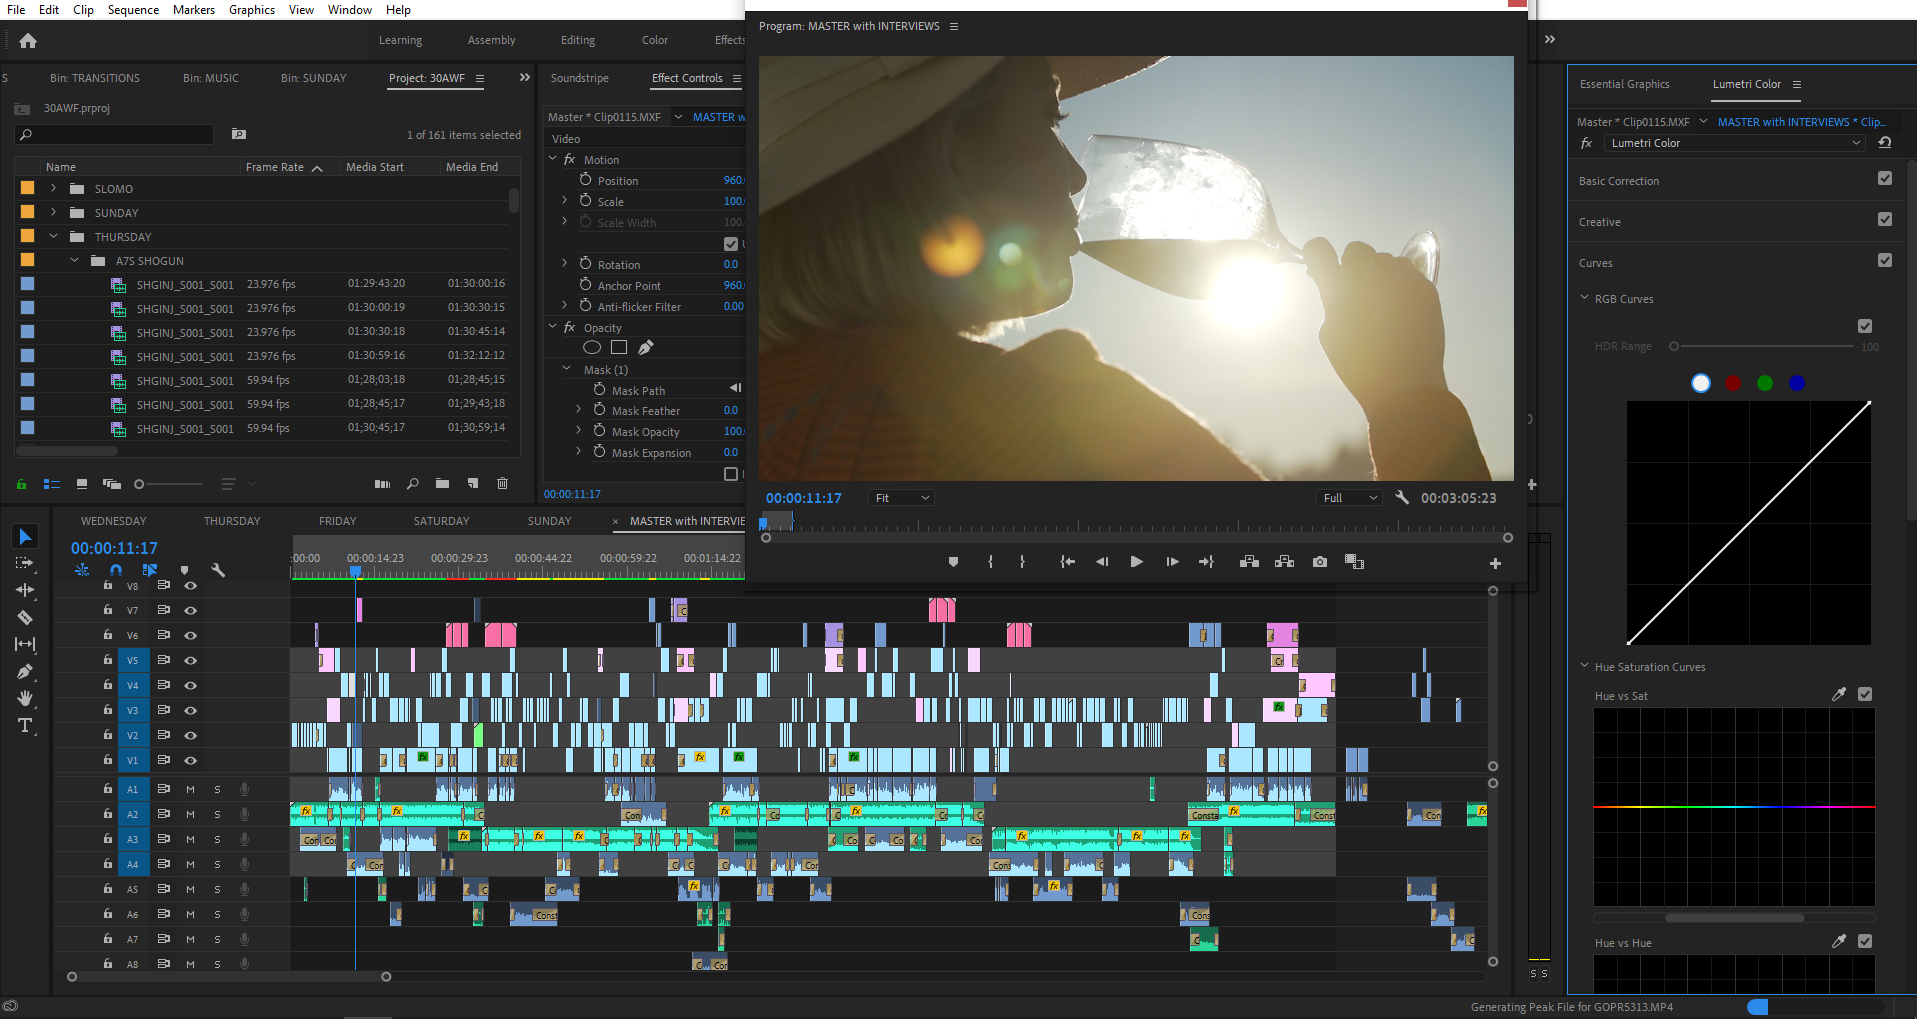Click Mark Out button

[1022, 562]
